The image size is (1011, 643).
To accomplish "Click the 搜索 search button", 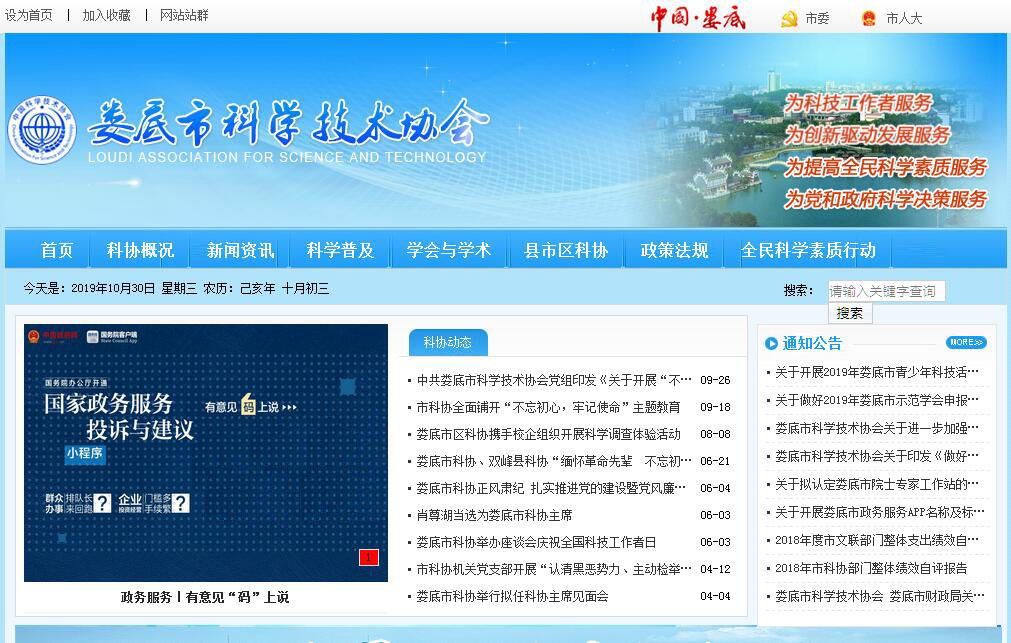I will click(x=849, y=313).
